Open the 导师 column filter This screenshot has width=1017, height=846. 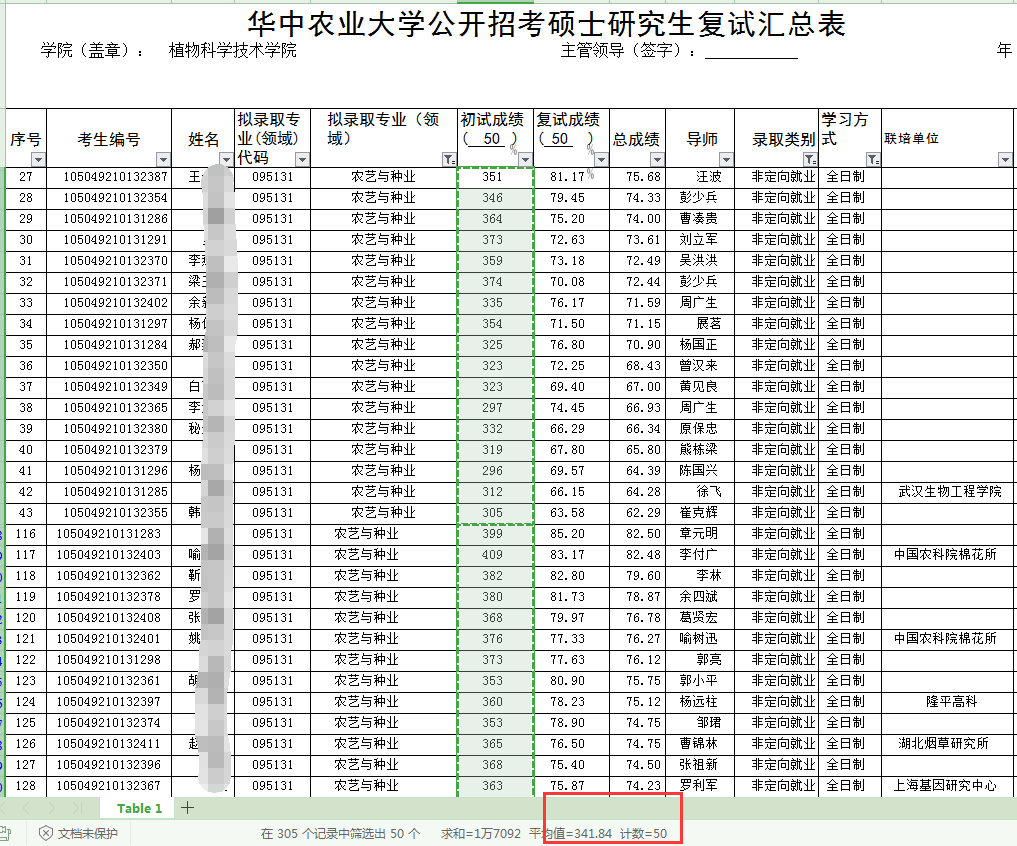[728, 160]
